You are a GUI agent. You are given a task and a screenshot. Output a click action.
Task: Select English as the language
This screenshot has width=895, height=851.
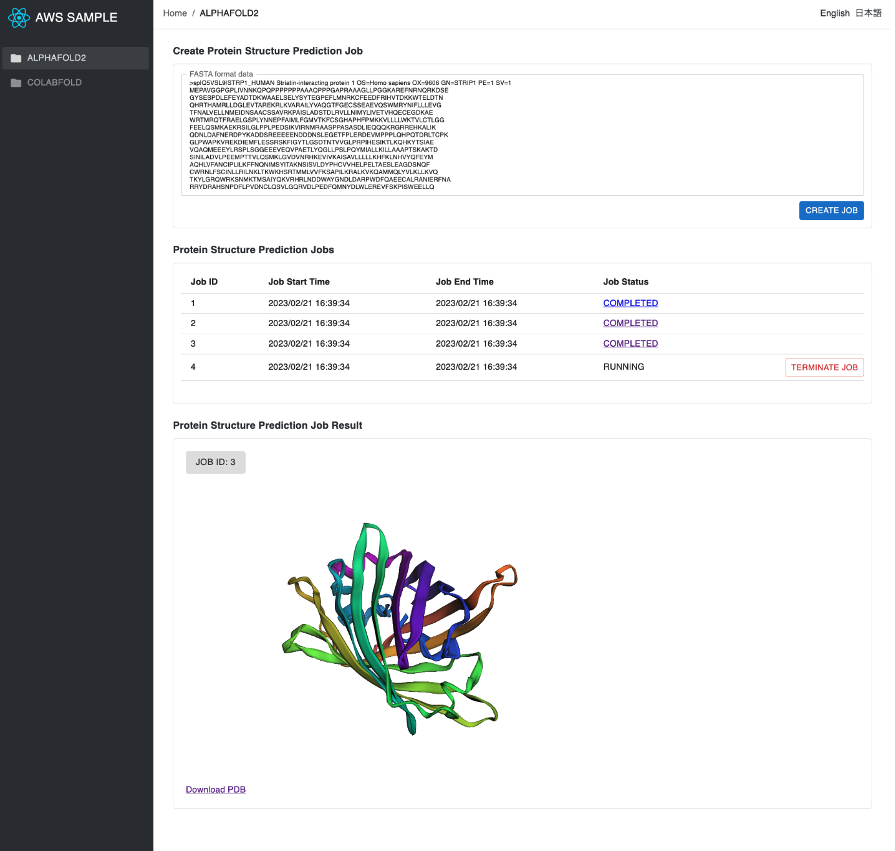click(835, 13)
